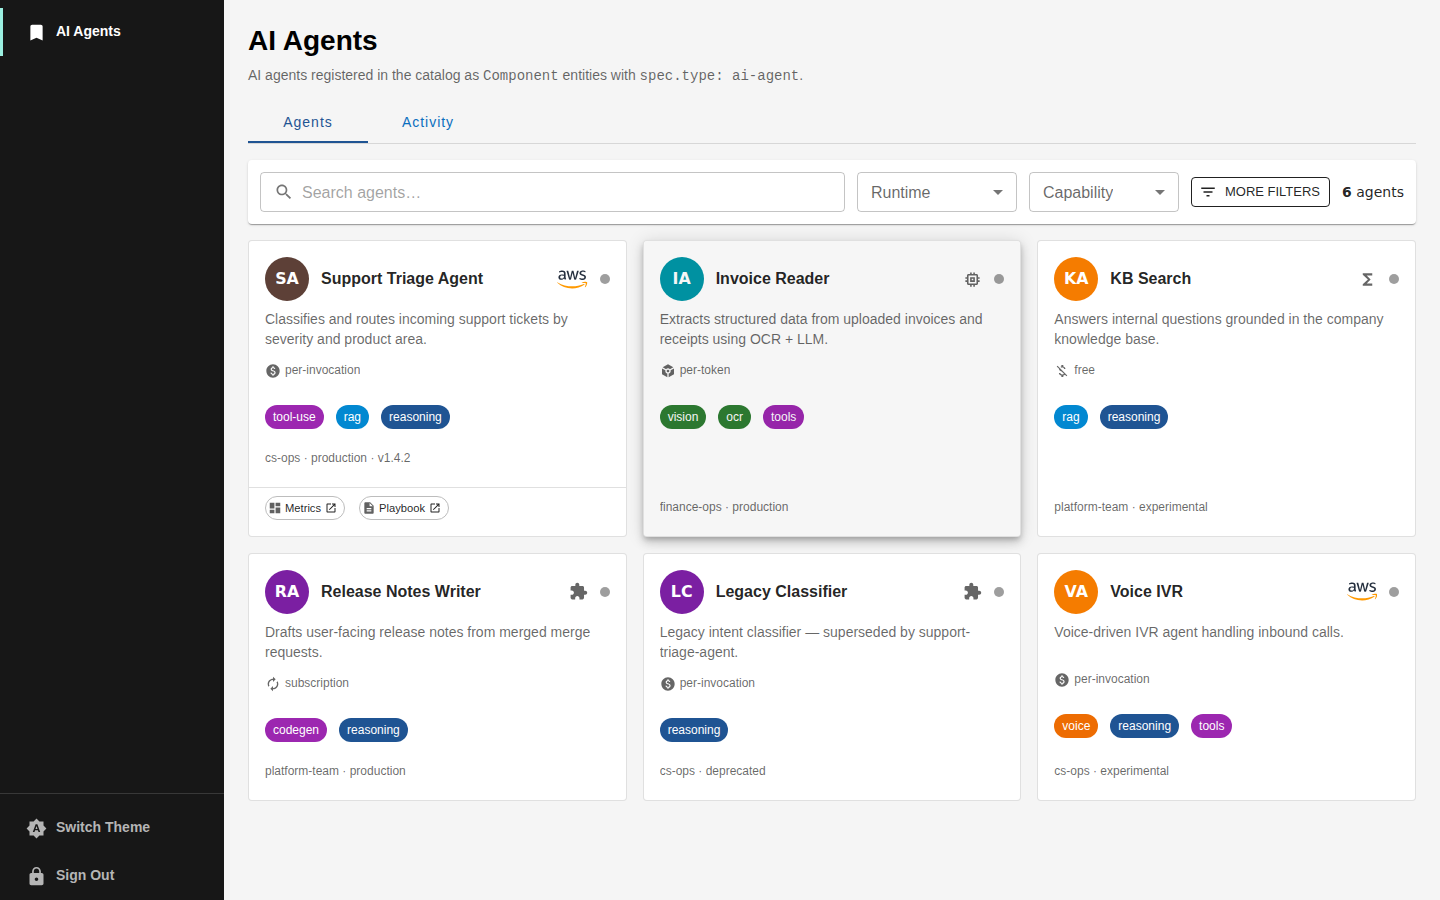Click the sigma runtime icon on KB Search

(x=1367, y=280)
